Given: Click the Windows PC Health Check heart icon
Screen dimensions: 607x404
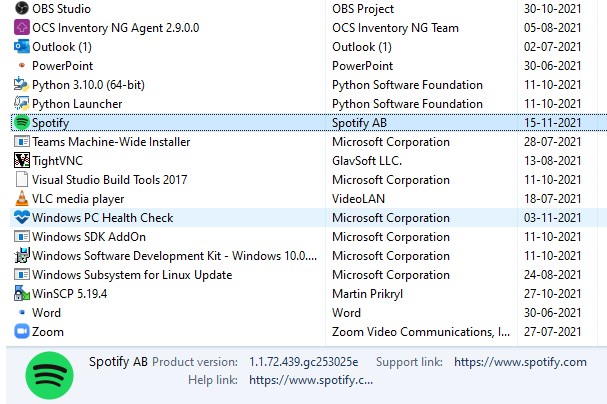Looking at the screenshot, I should pyautogui.click(x=22, y=217).
